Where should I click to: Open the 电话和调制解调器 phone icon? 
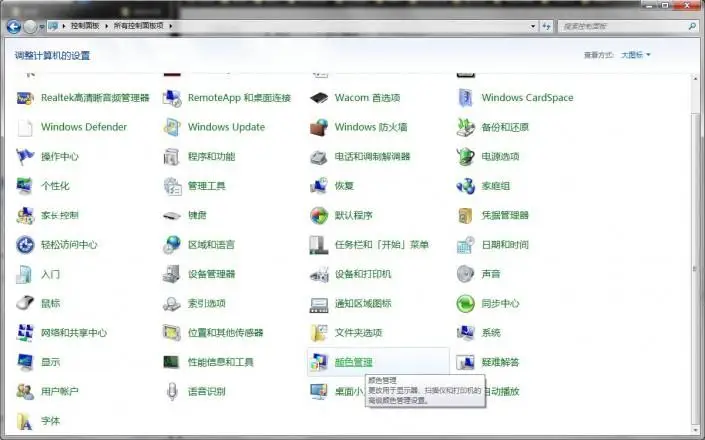coord(319,156)
